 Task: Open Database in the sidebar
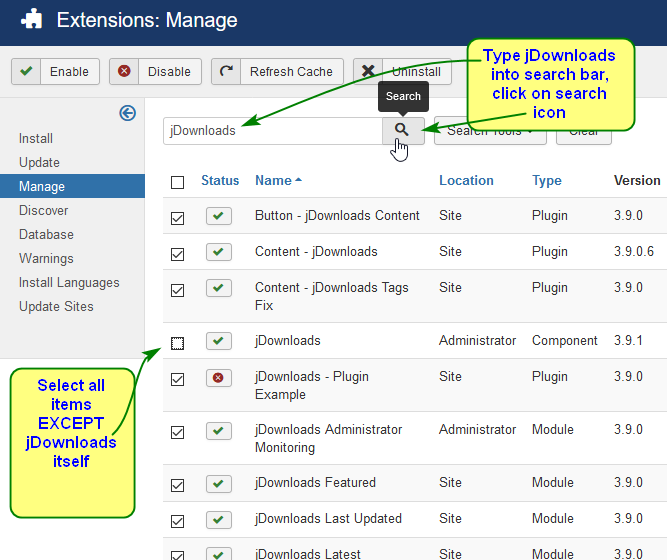tap(46, 234)
